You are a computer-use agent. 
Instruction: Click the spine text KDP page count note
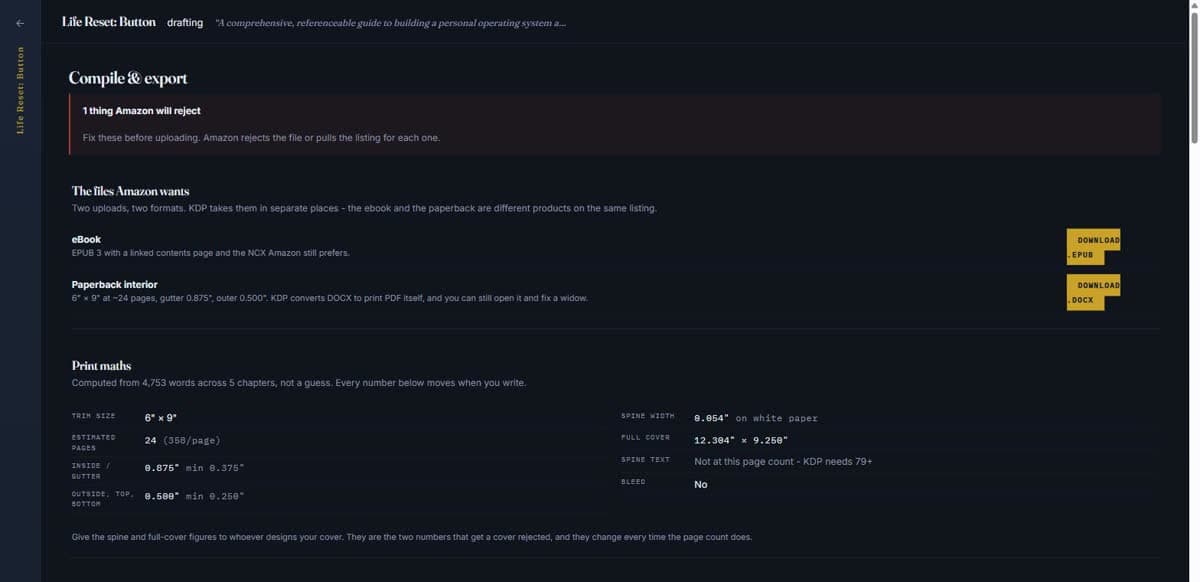click(x=783, y=462)
